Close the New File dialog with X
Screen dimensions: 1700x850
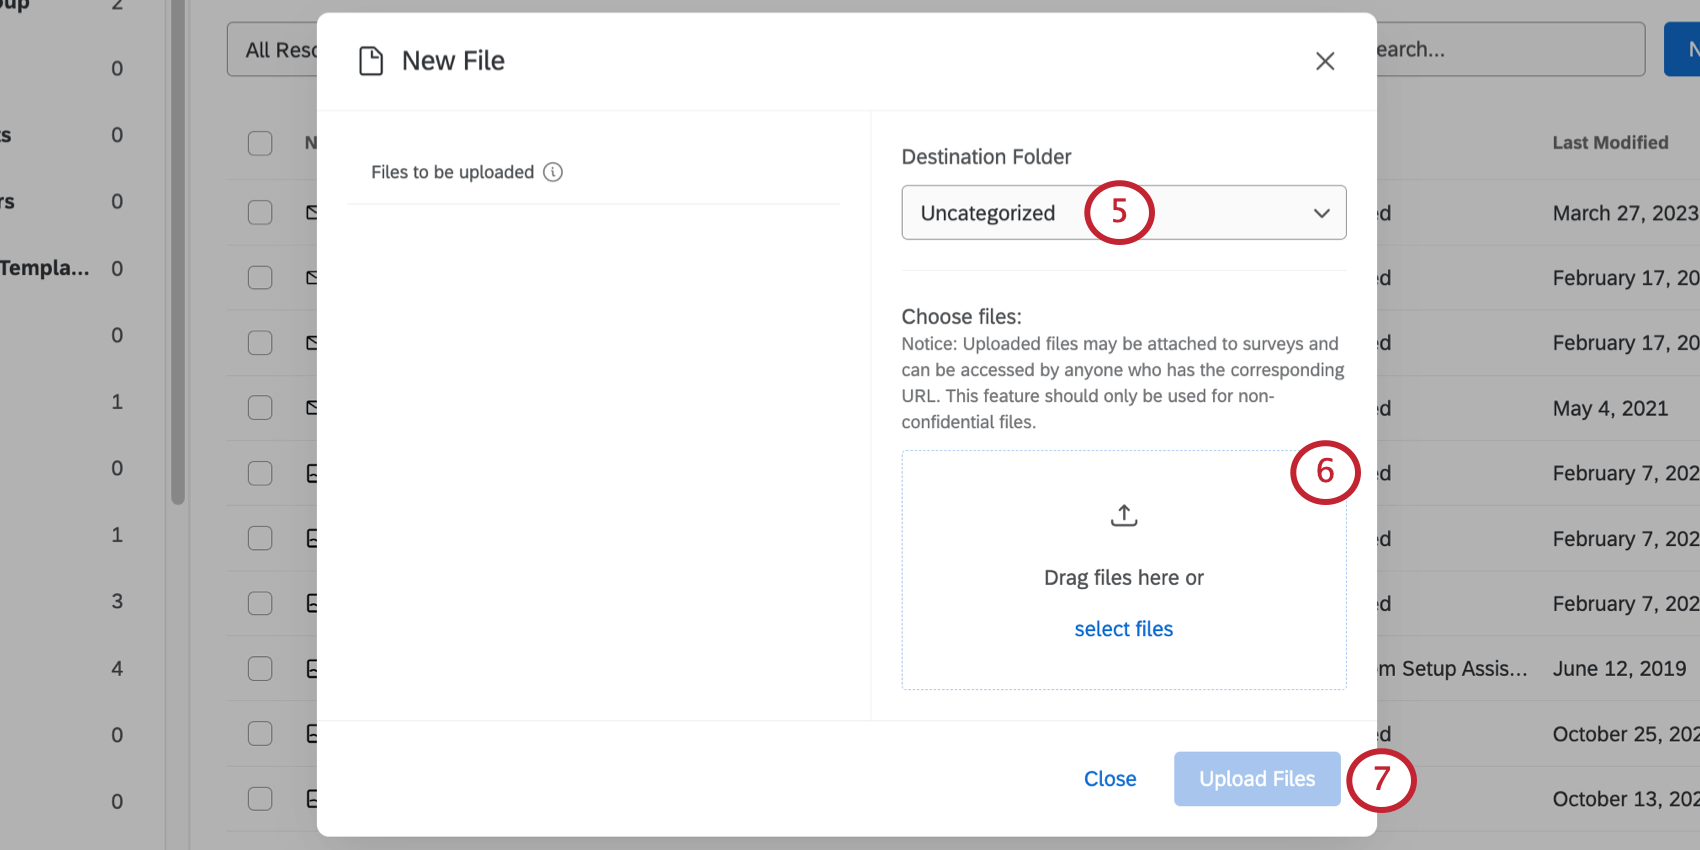(x=1325, y=61)
